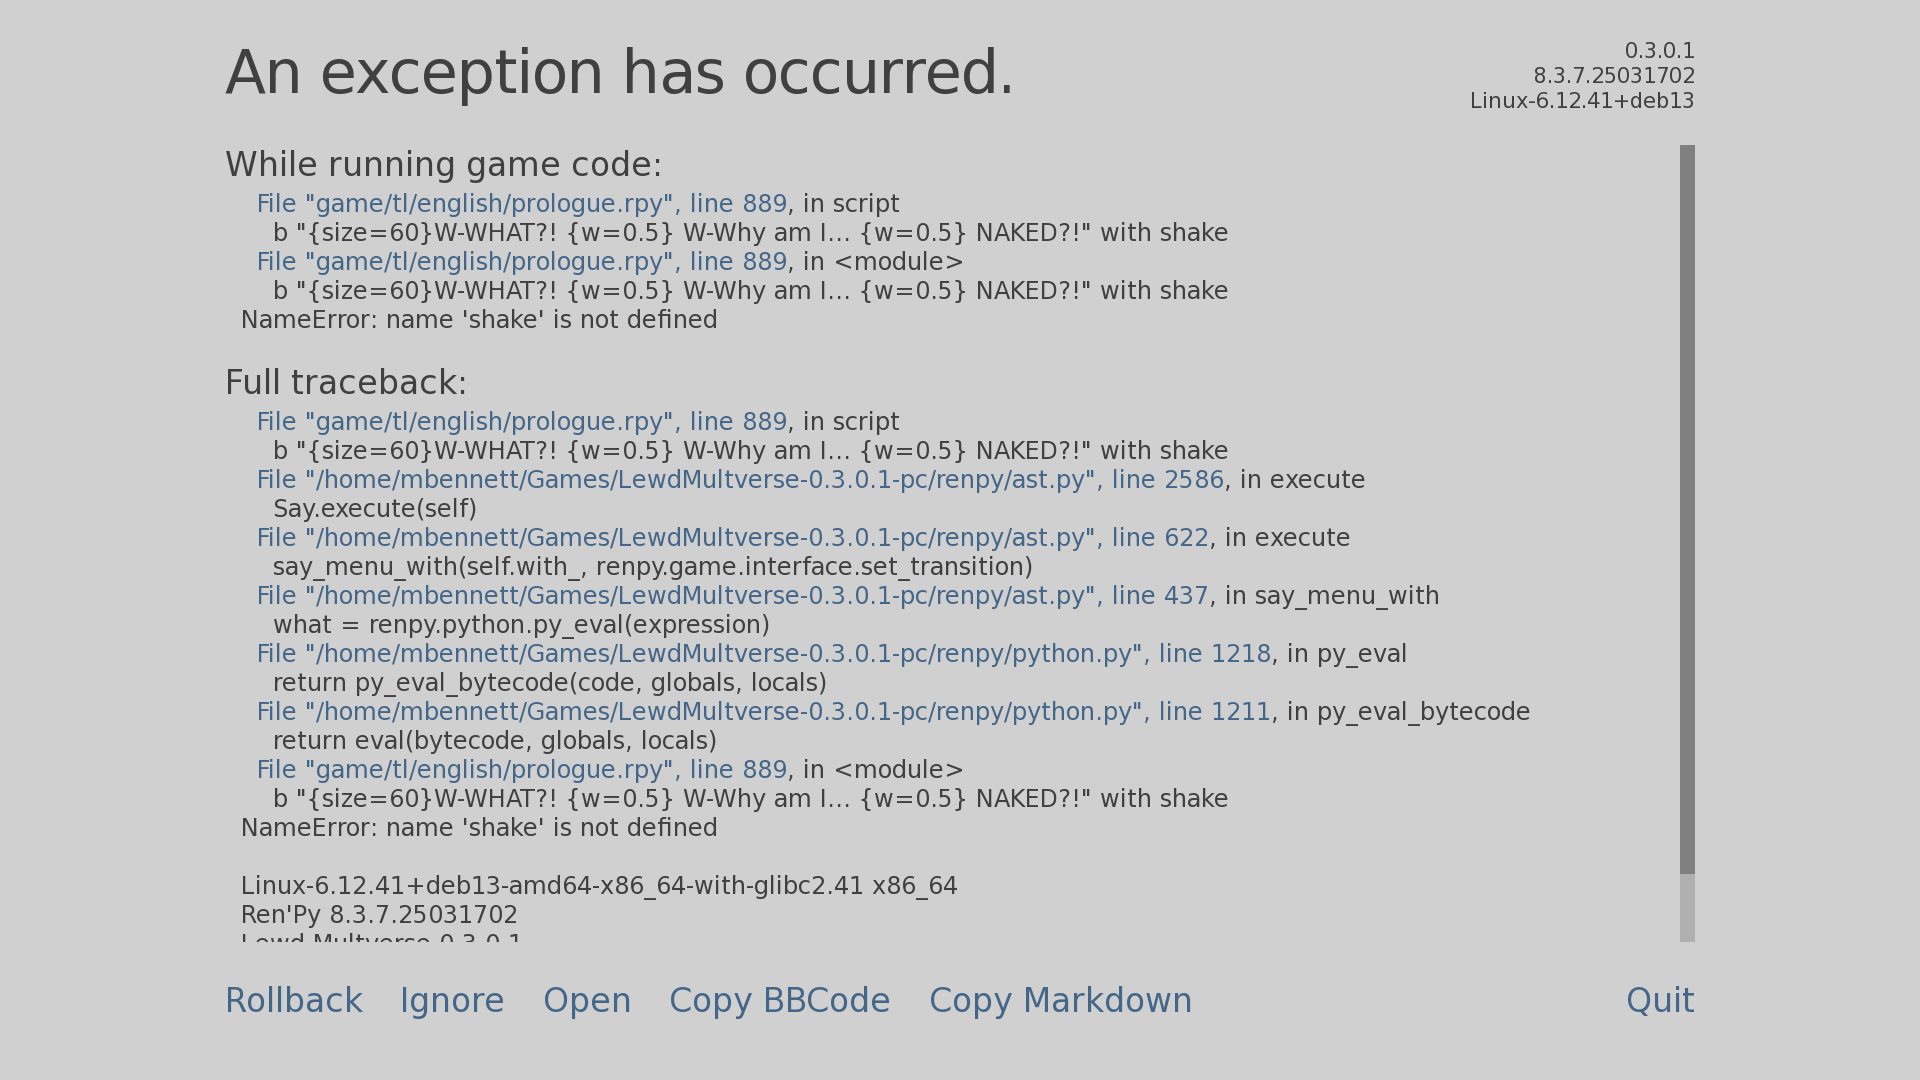
Task: Click the 'Full traceback:' heading
Action: pyautogui.click(x=346, y=383)
